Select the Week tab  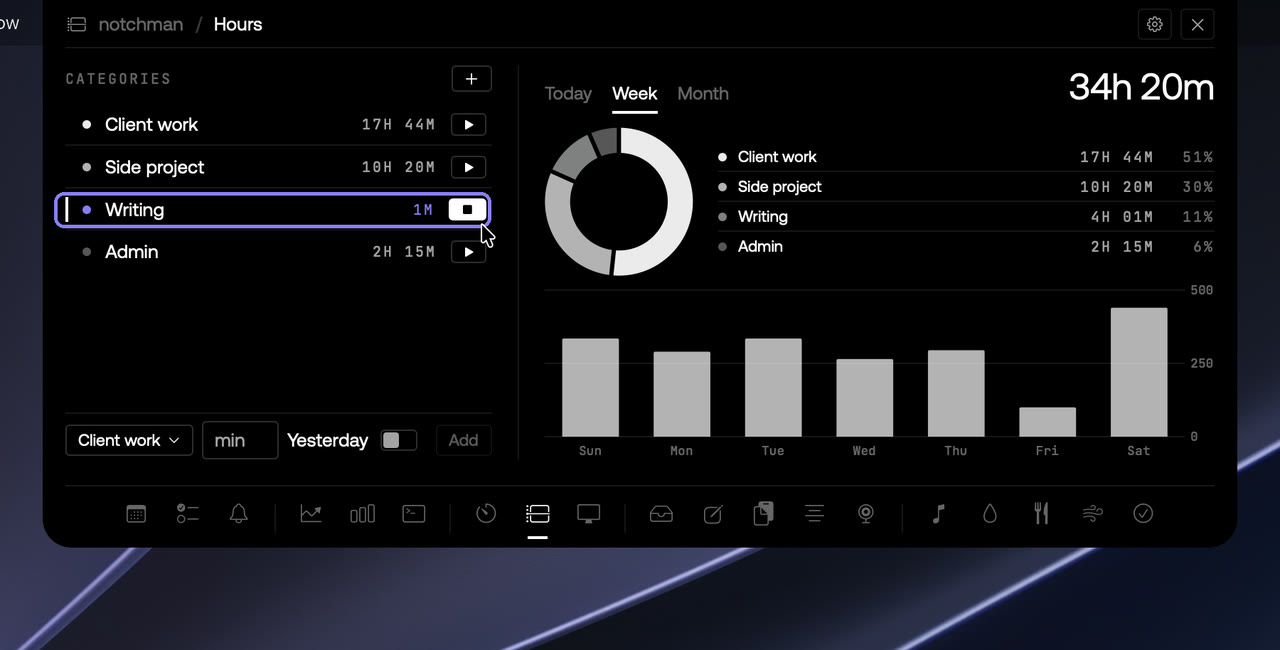coord(635,94)
